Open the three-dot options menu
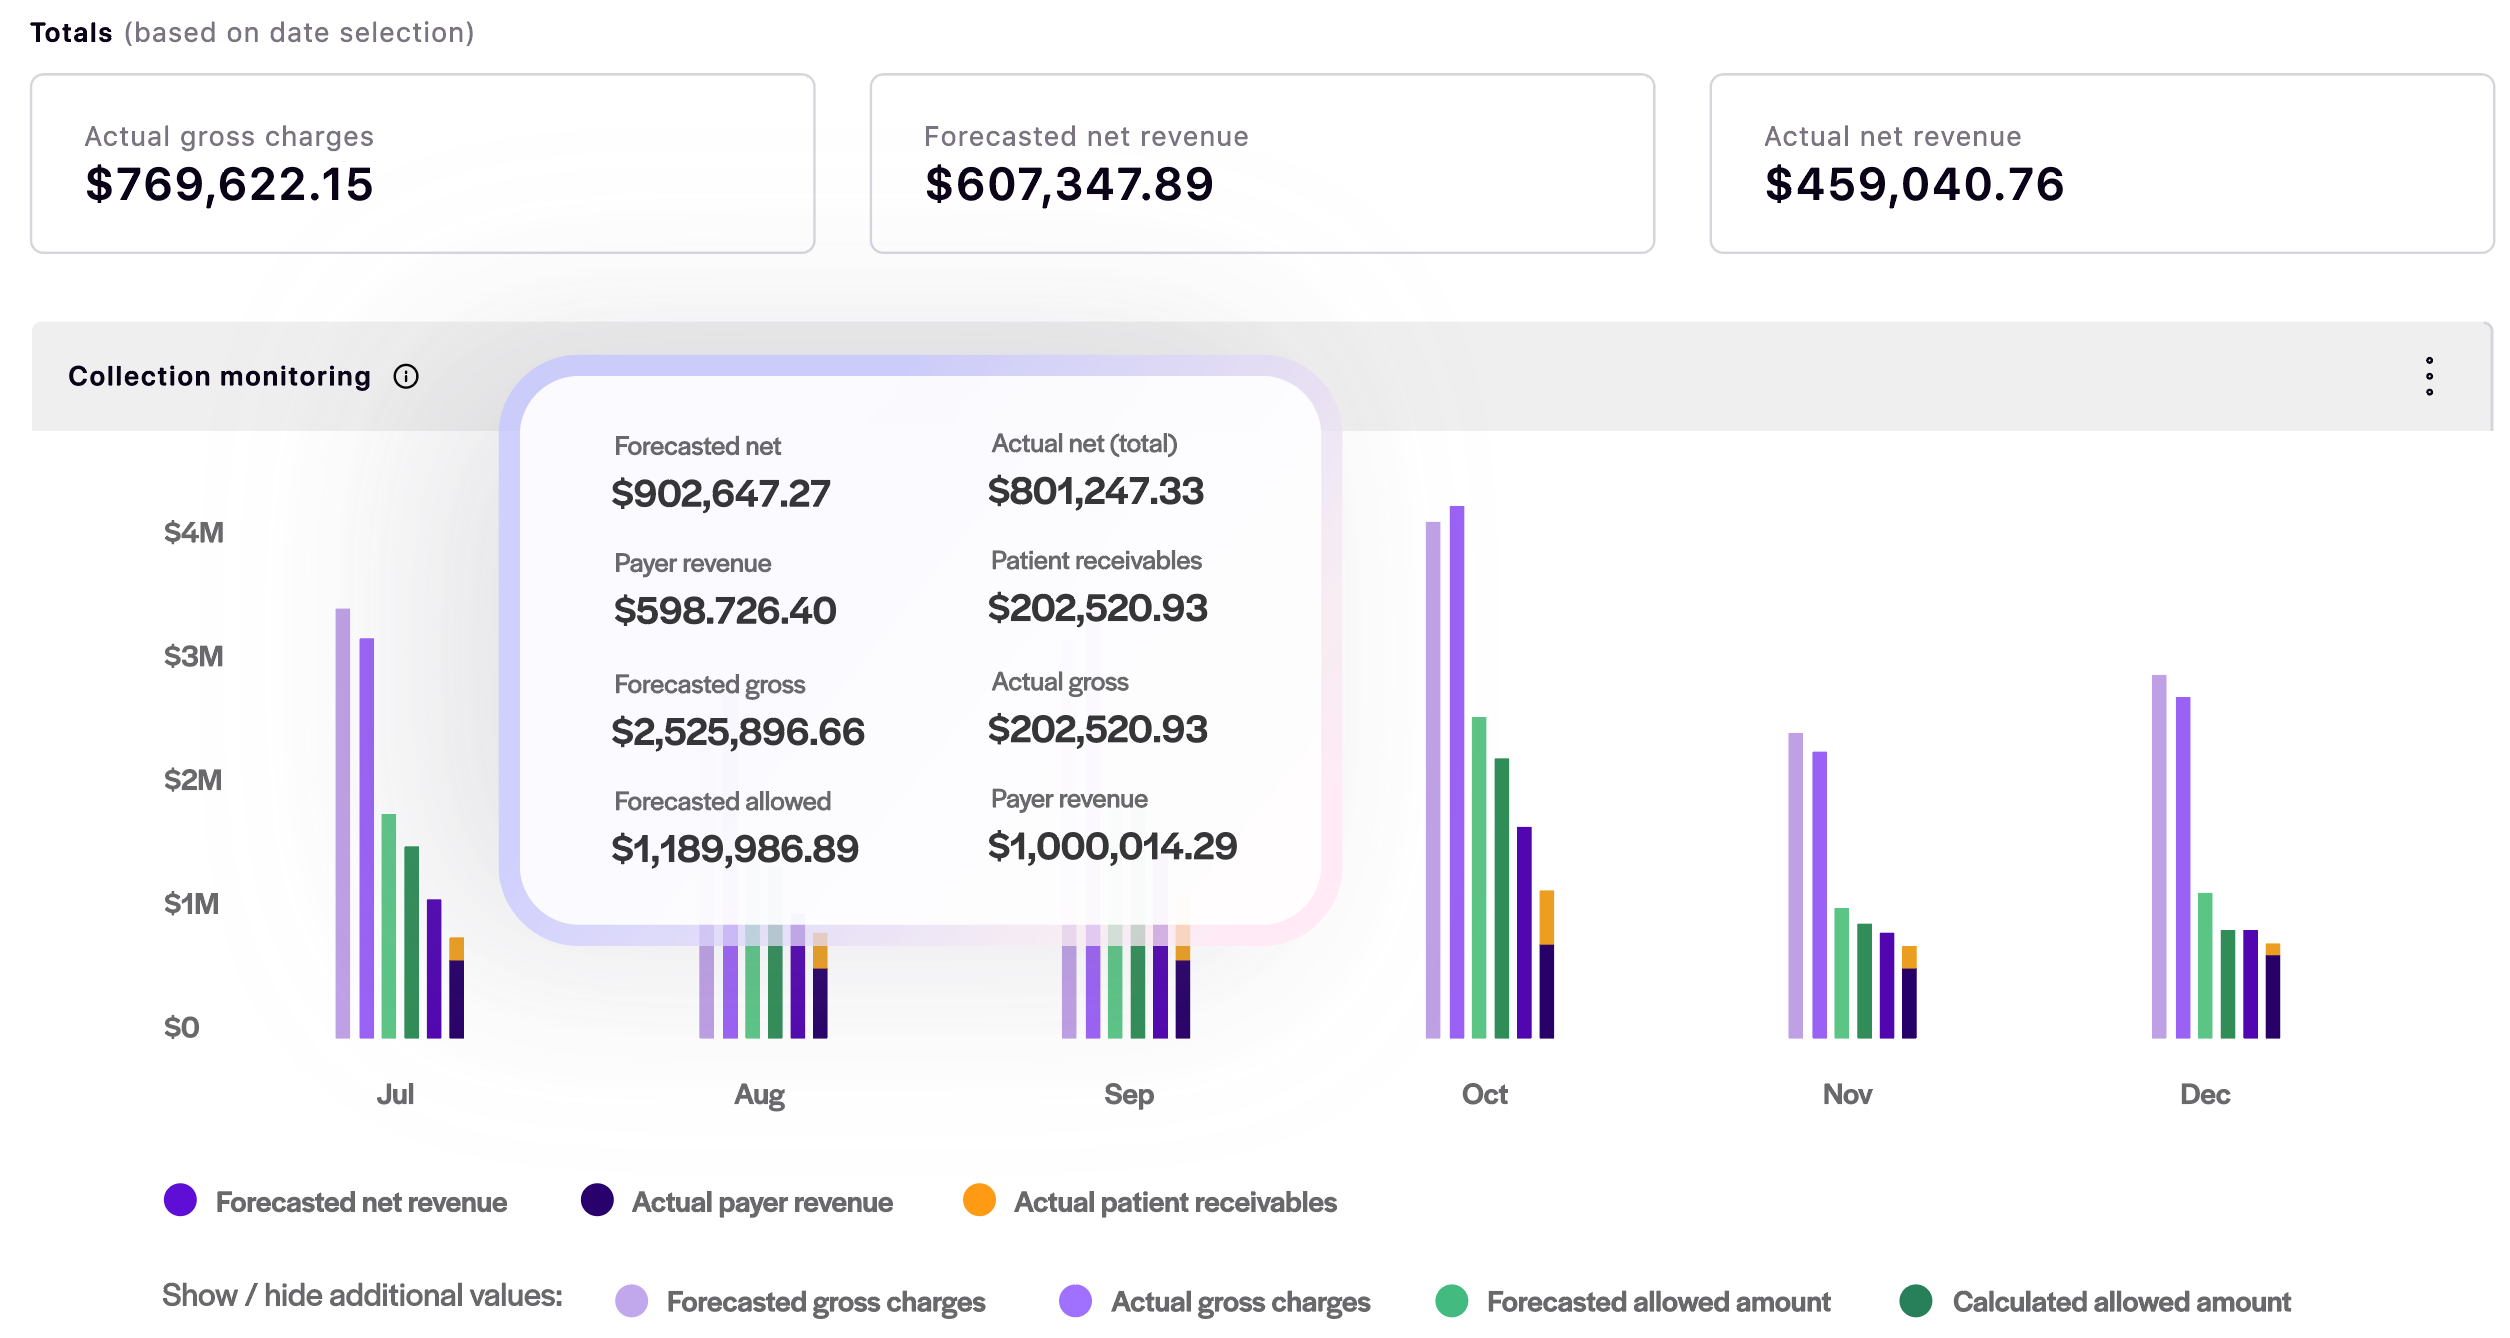Screen dimensions: 2510x1338 (2428, 376)
